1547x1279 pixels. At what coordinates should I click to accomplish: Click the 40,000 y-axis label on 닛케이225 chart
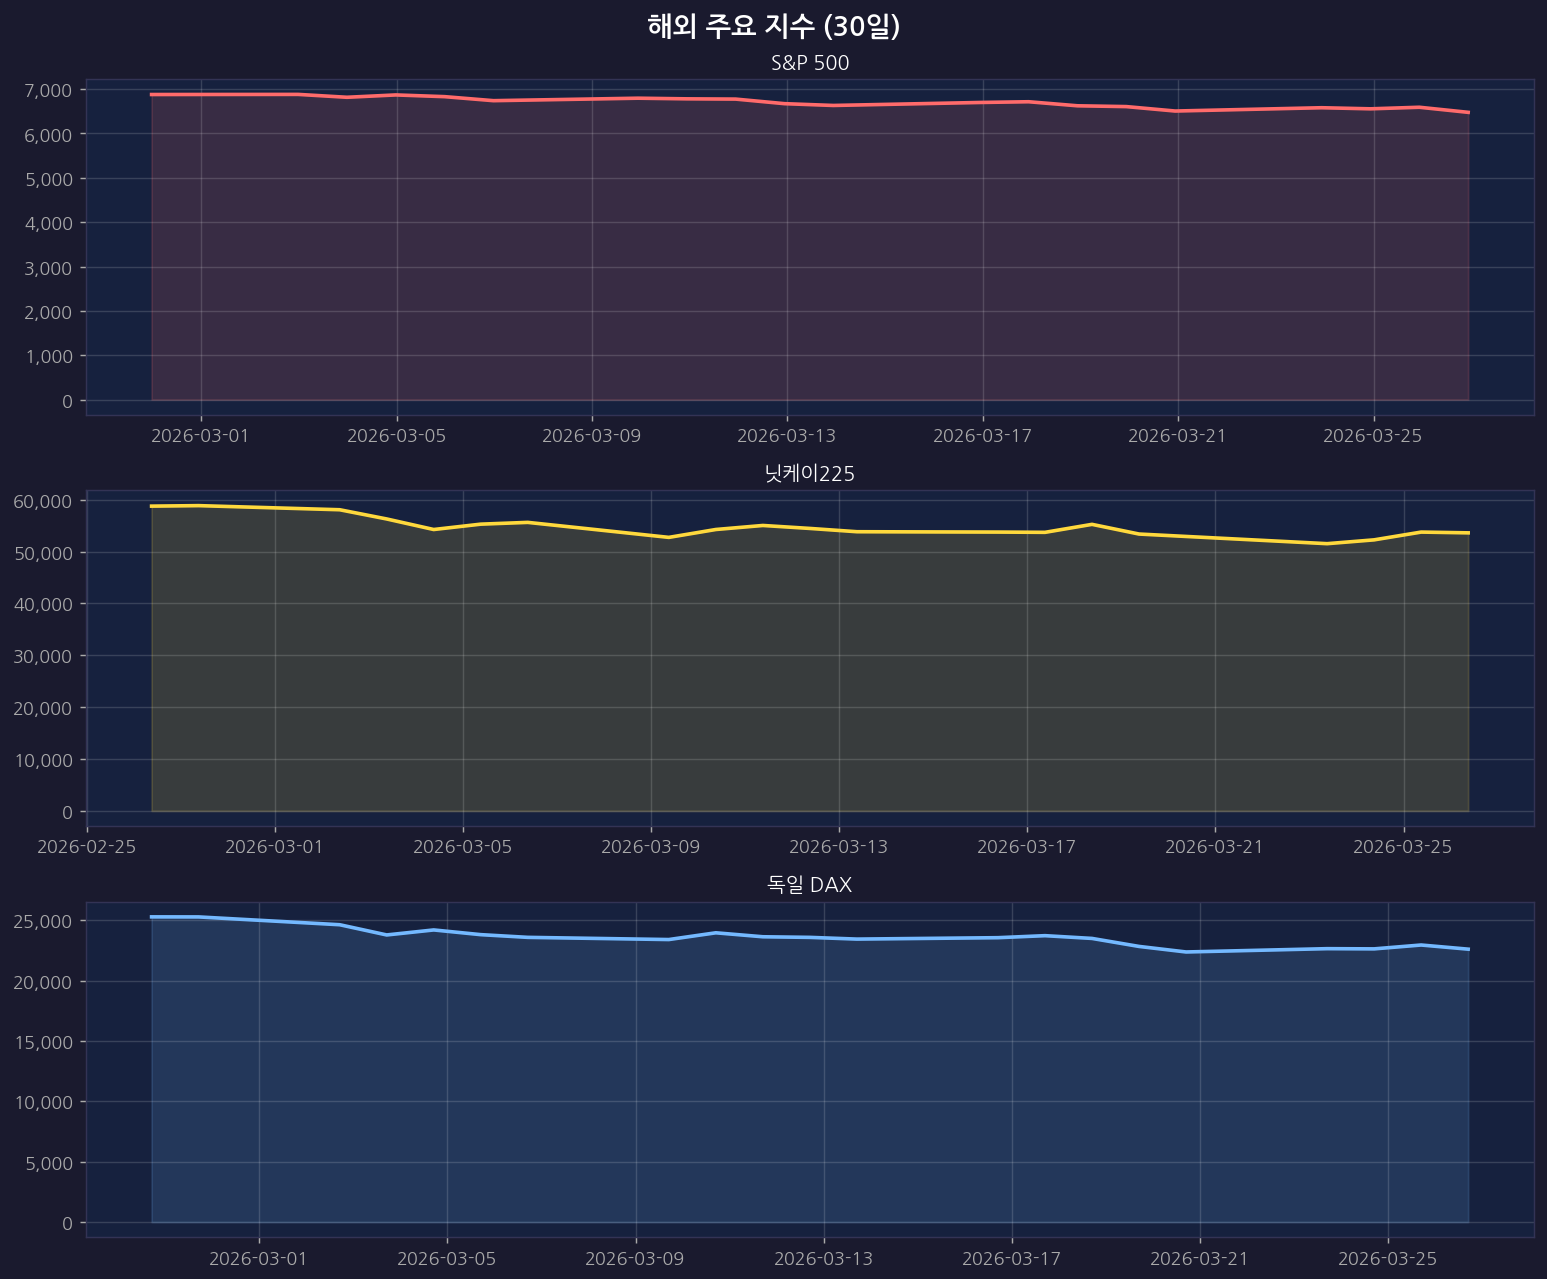tap(44, 604)
